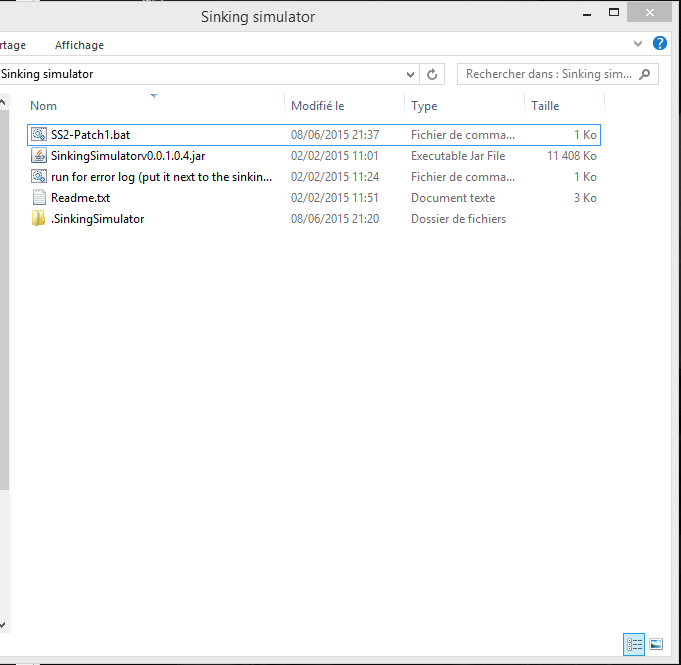
Task: Click the .SinkingSimulator folder icon
Action: click(x=38, y=218)
